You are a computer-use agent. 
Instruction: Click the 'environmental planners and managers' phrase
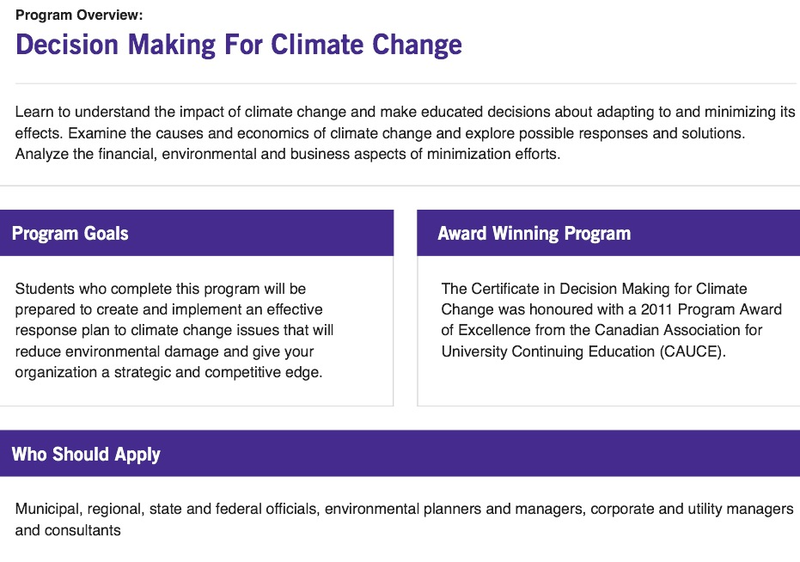click(x=453, y=509)
